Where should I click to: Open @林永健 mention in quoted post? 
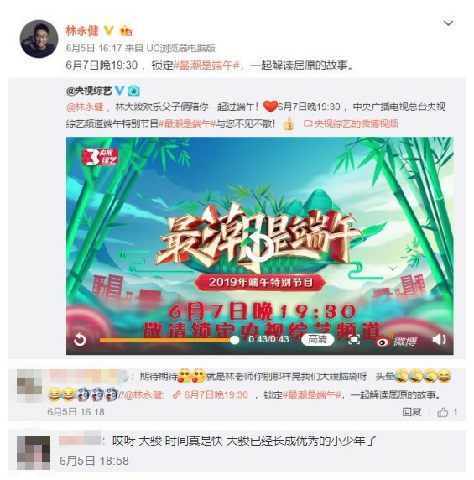pos(85,107)
